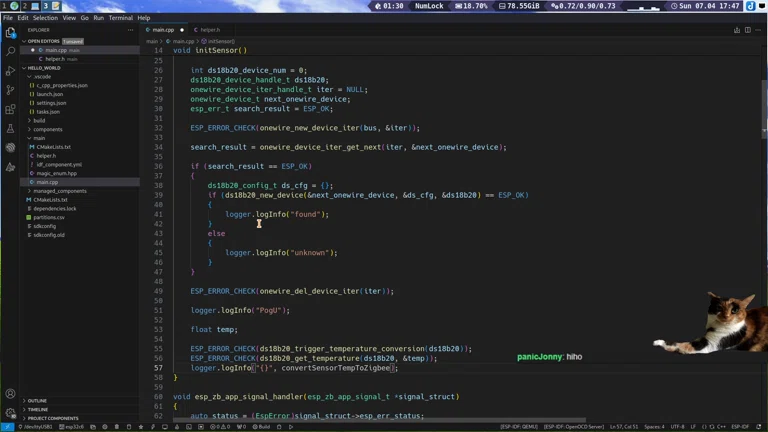The width and height of the screenshot is (768, 432).
Task: Expand the OUTLINE section
Action: (37, 401)
